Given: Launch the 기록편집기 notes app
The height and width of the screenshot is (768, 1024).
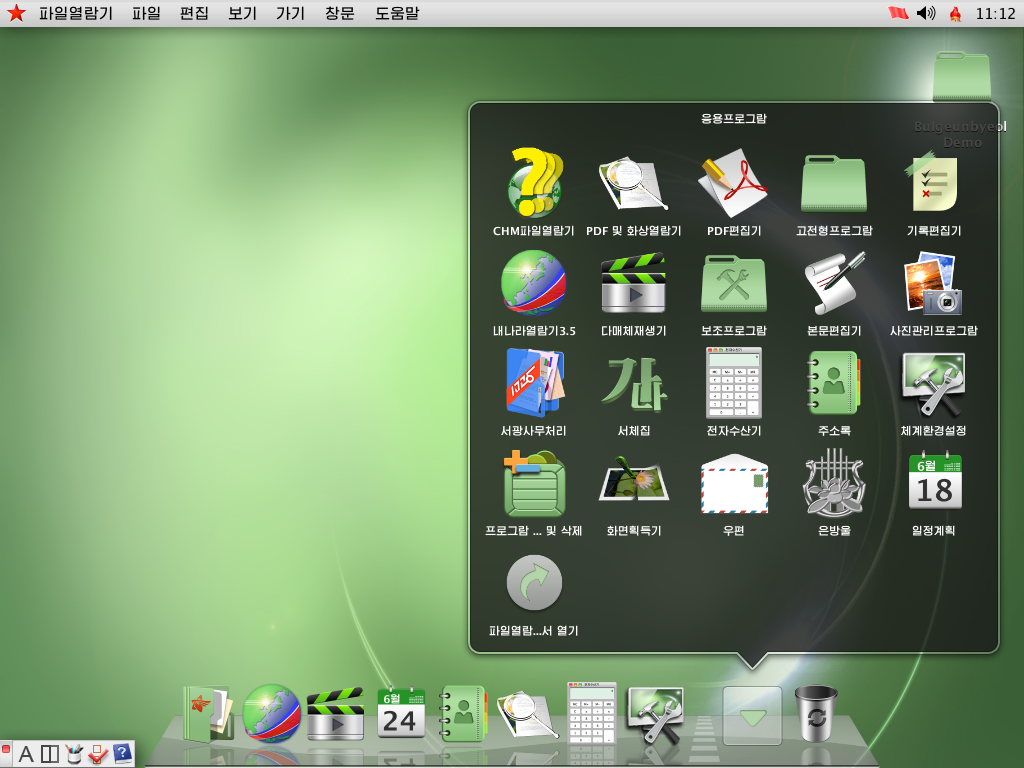Looking at the screenshot, I should [x=933, y=184].
